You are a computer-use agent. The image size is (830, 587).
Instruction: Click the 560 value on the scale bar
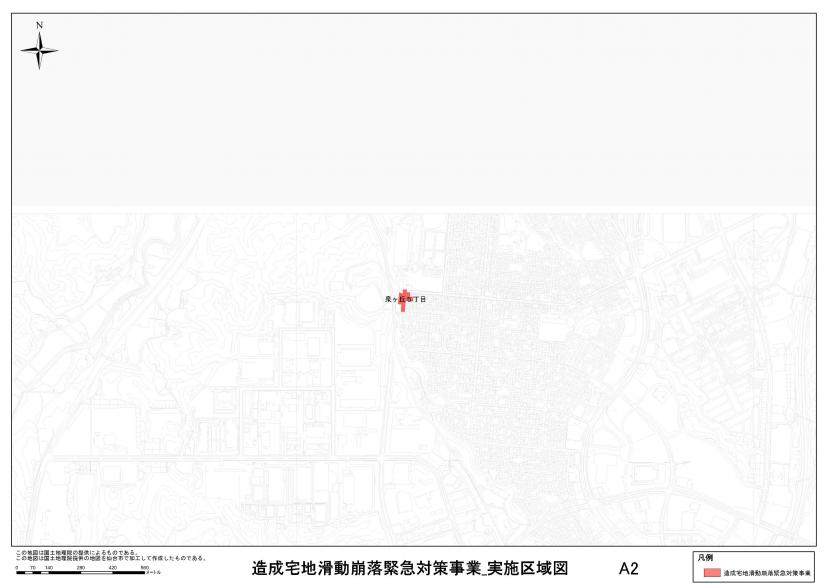click(x=144, y=568)
